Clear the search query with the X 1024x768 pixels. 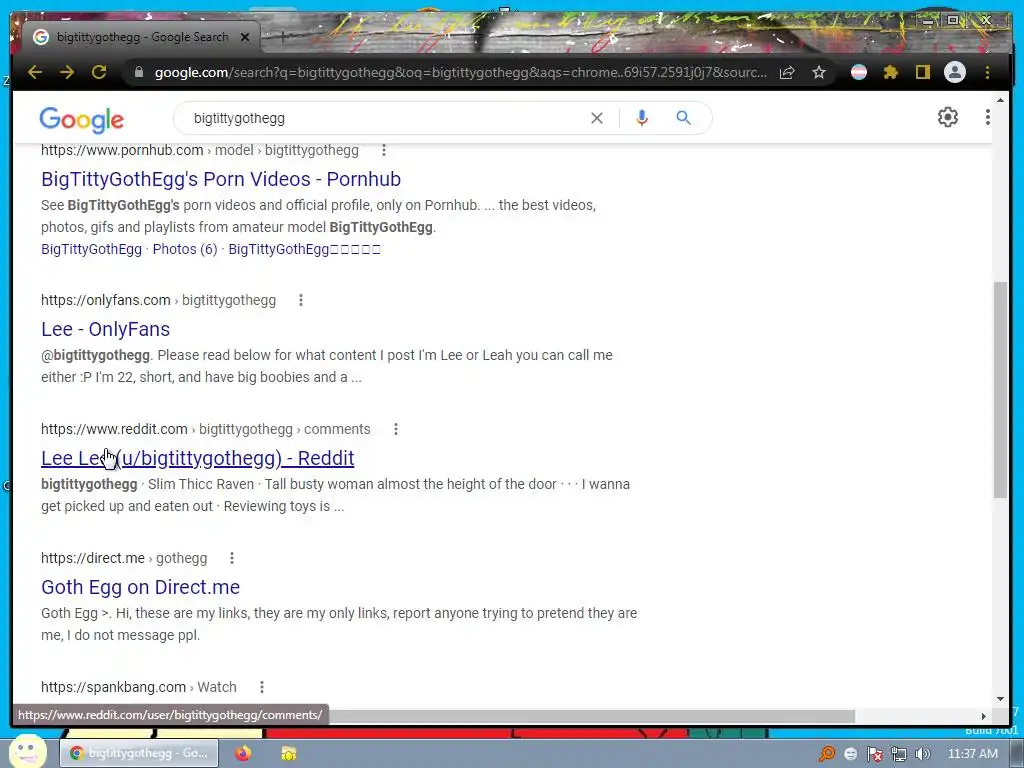[597, 118]
